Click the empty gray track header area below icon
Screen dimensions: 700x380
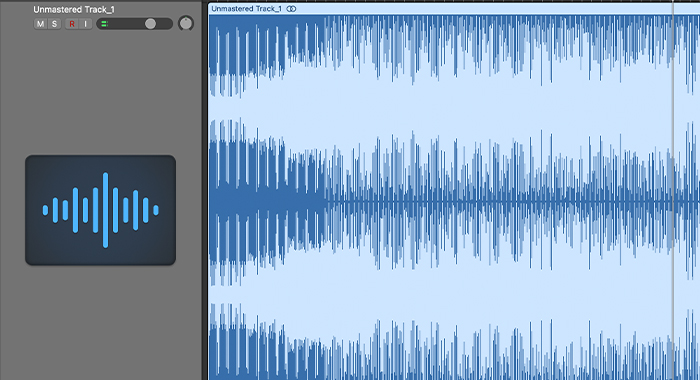[100, 322]
